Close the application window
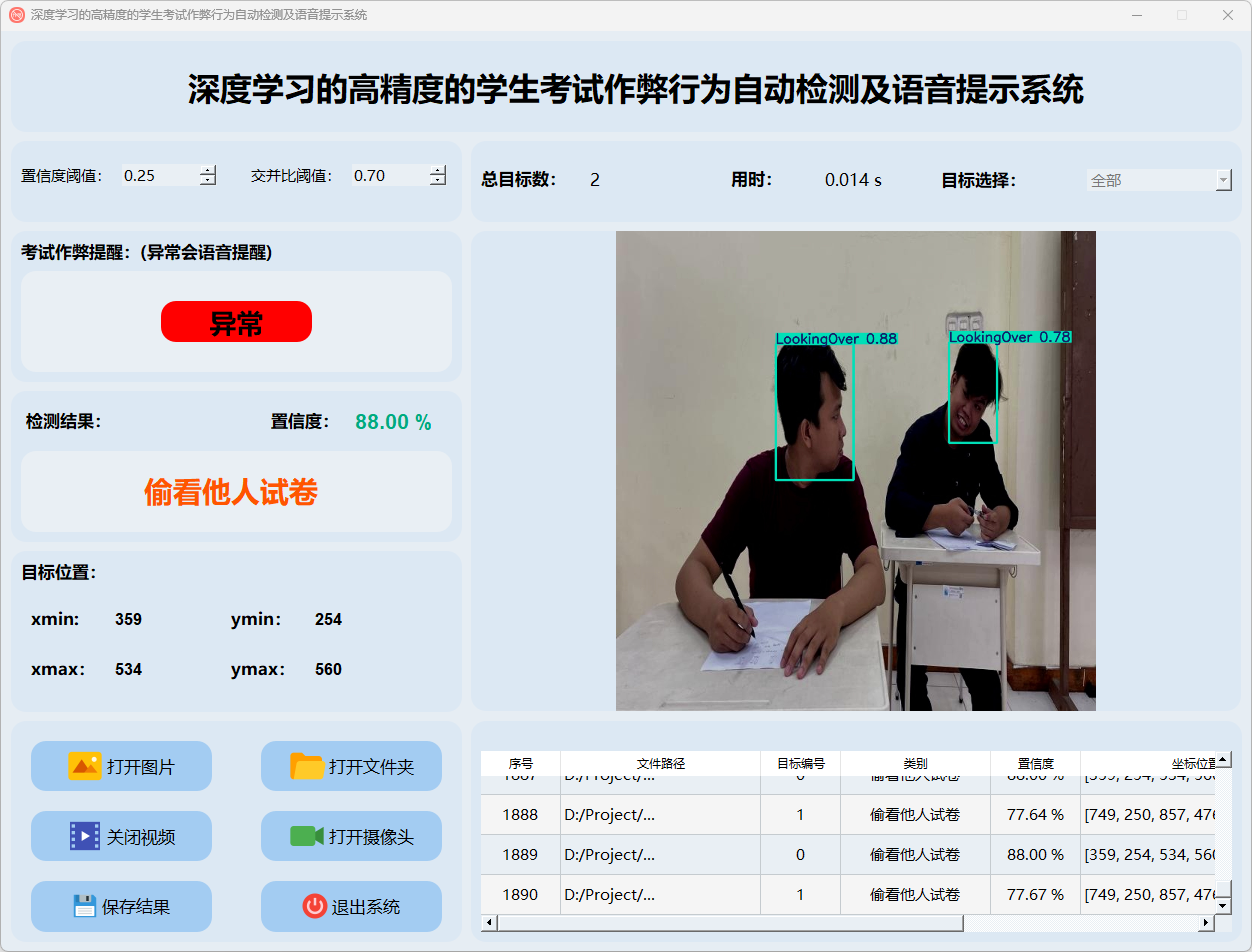Screen dimensions: 1252x952 [1228, 15]
